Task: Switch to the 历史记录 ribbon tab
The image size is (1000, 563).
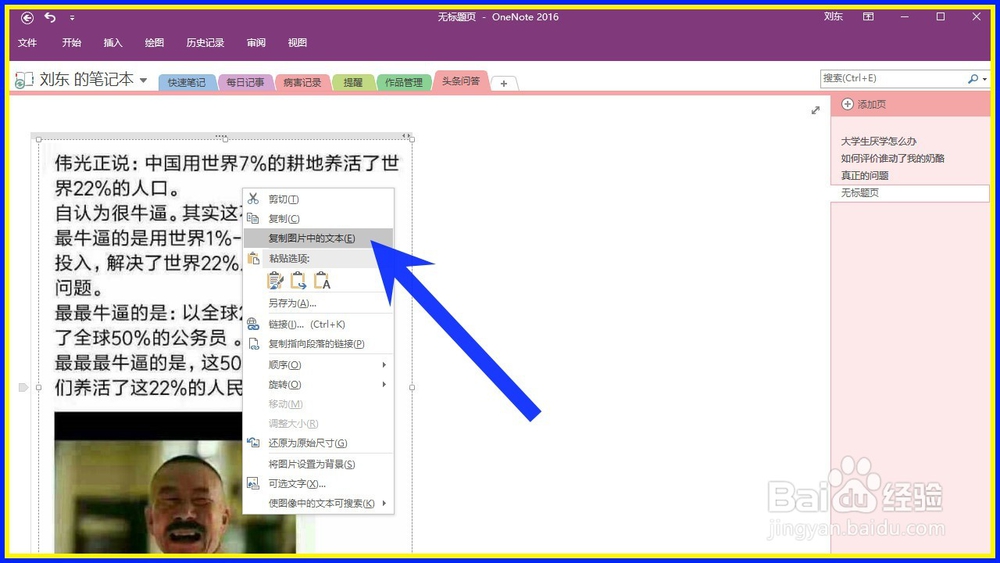Action: pos(205,43)
